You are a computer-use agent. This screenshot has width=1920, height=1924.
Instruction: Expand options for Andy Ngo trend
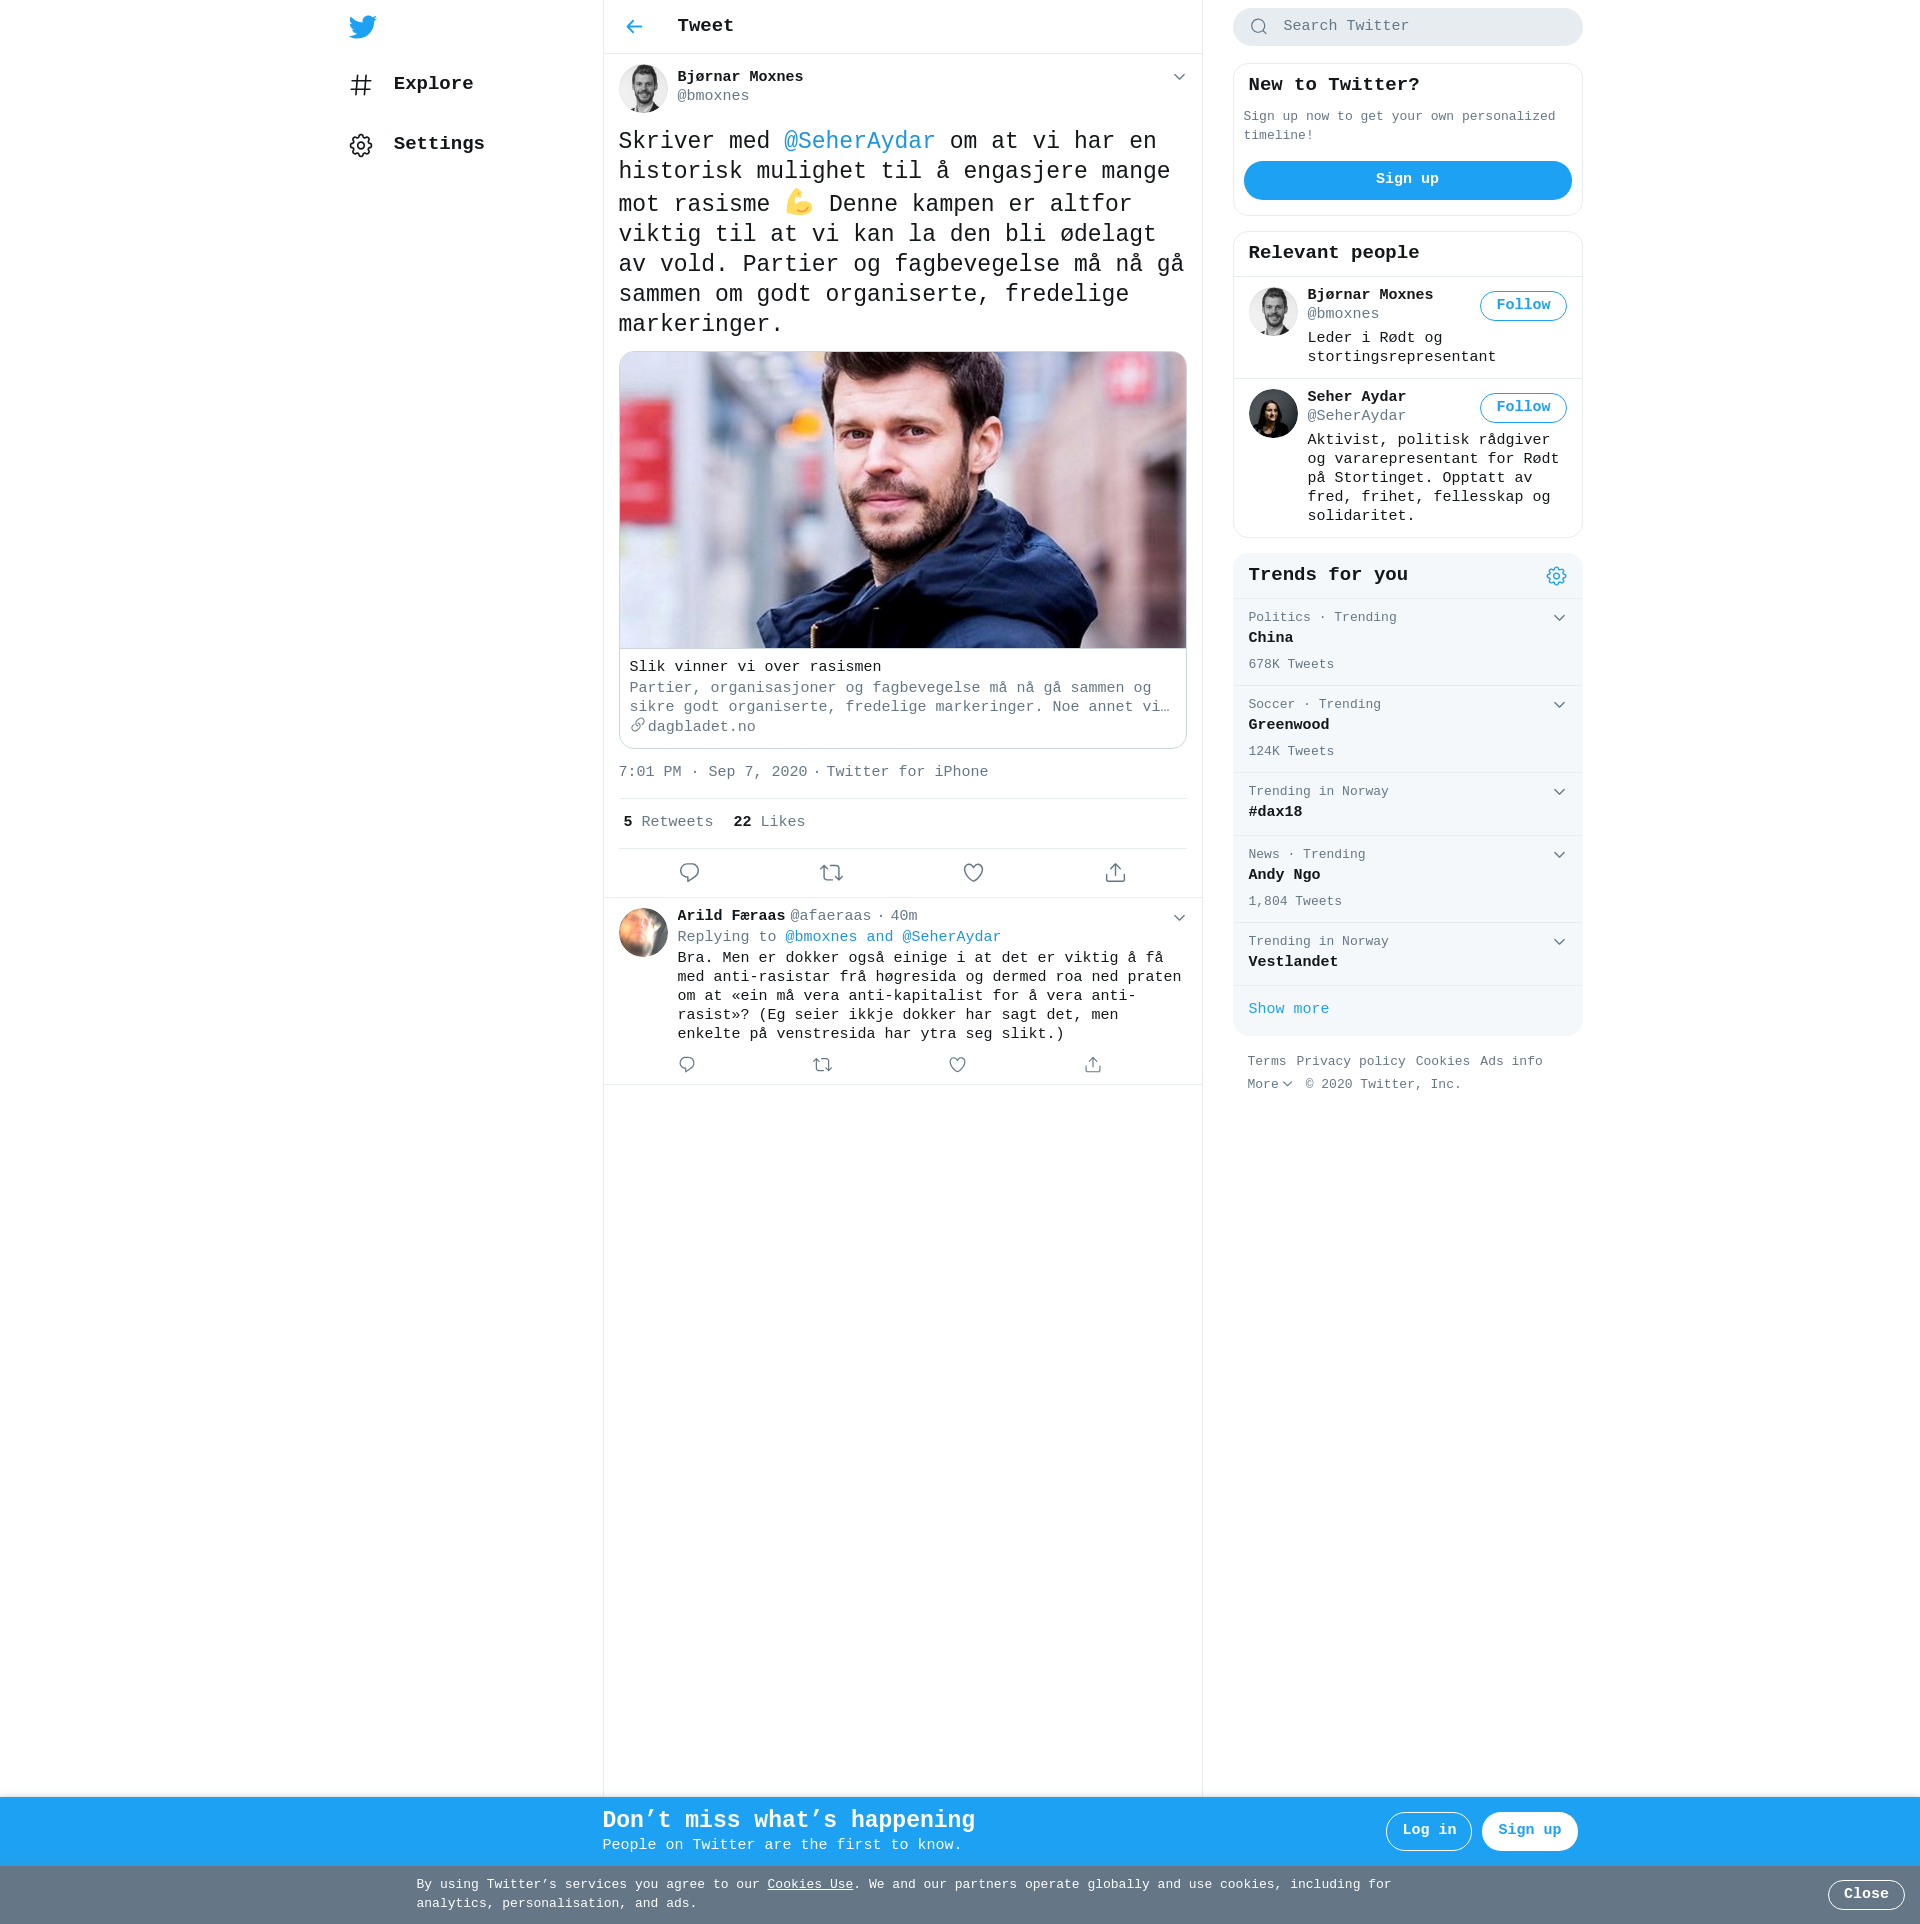1559,855
